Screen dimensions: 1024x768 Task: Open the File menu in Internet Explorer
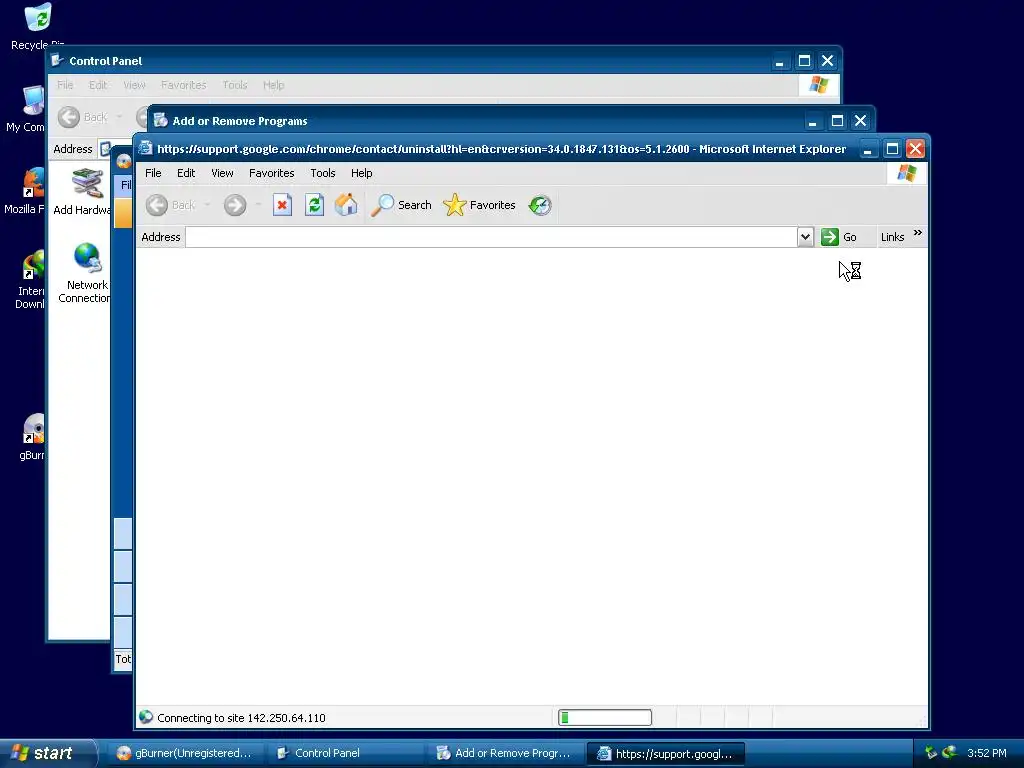(153, 173)
